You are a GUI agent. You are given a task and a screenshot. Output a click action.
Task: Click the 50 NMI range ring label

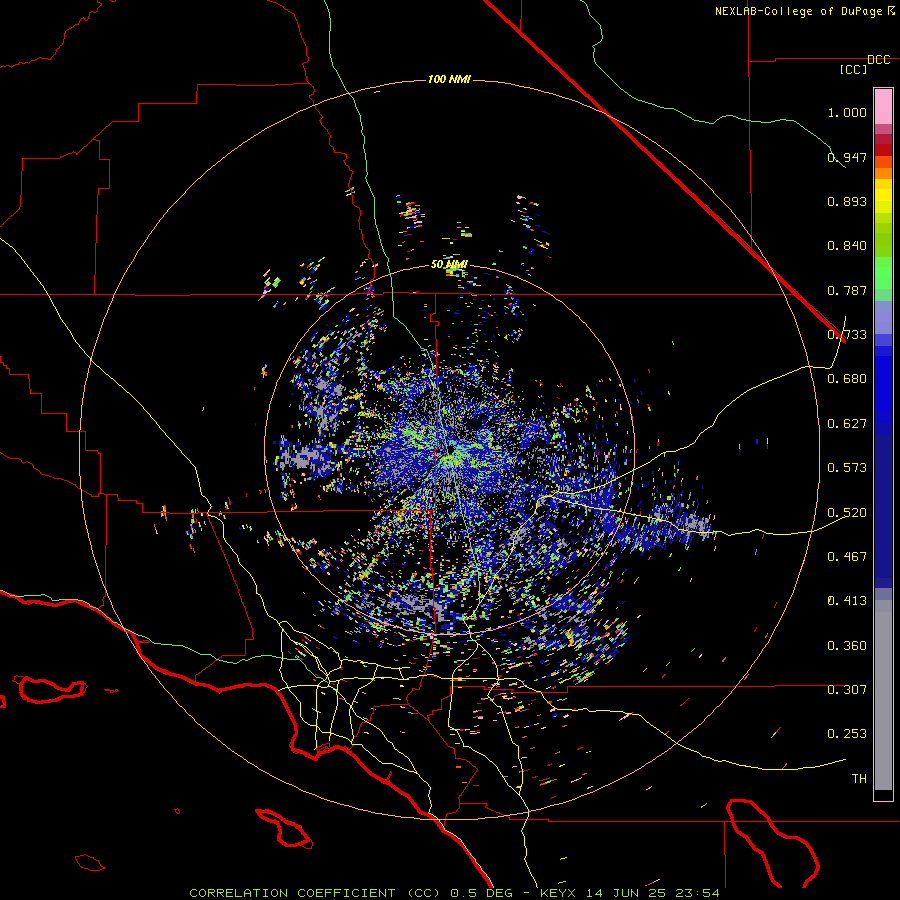click(449, 265)
